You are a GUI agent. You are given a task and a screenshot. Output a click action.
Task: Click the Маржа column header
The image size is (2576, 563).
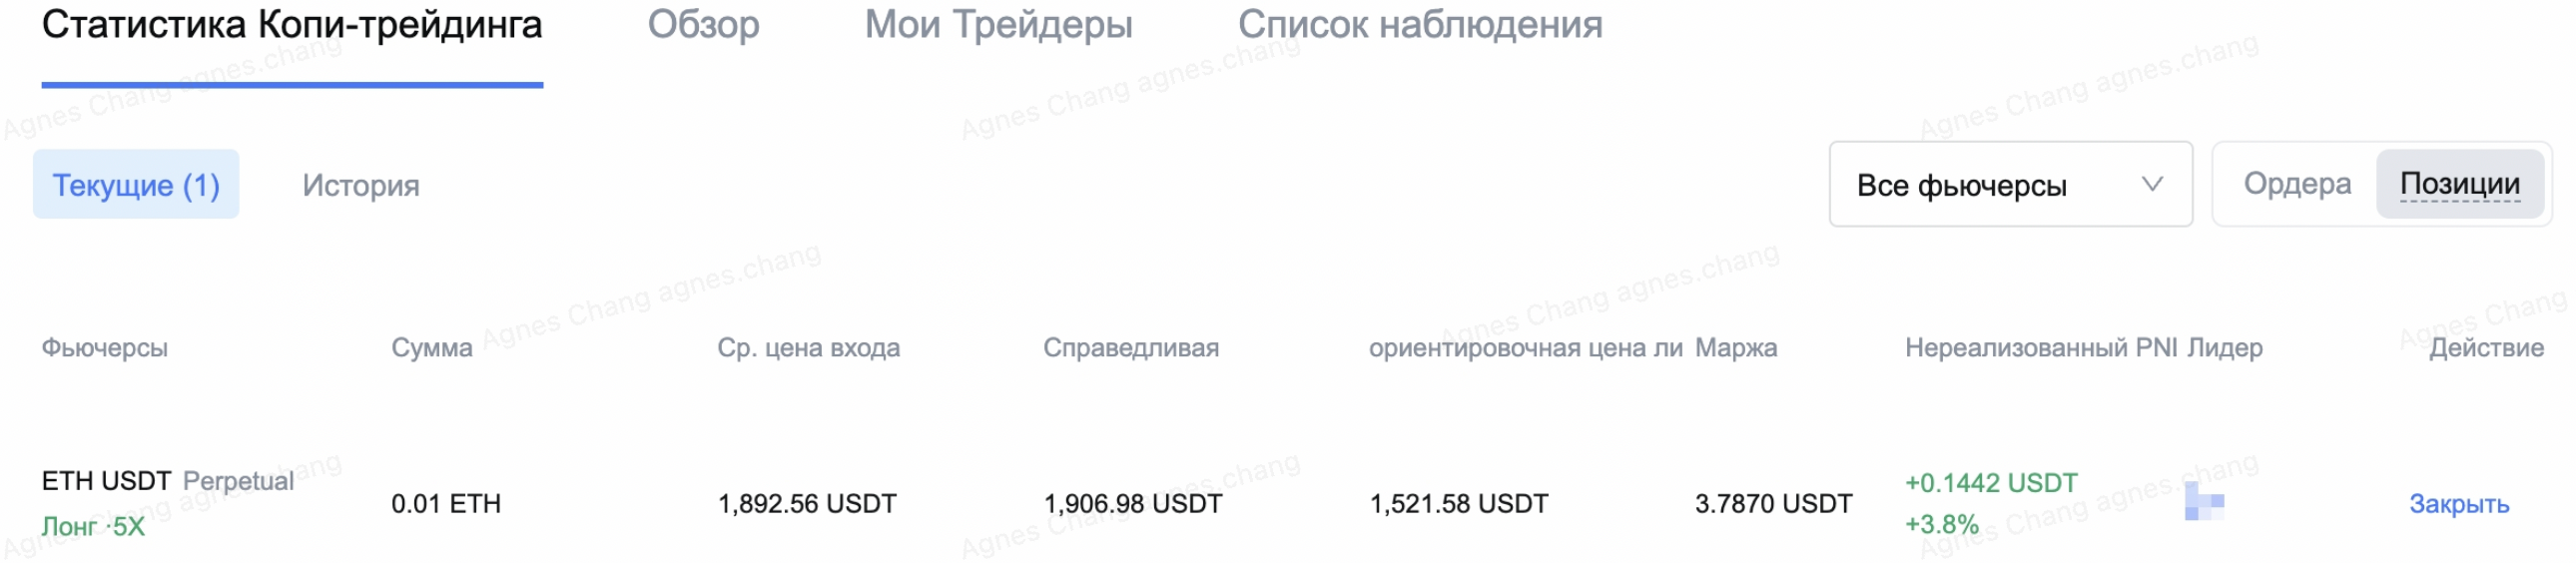pyautogui.click(x=1736, y=348)
